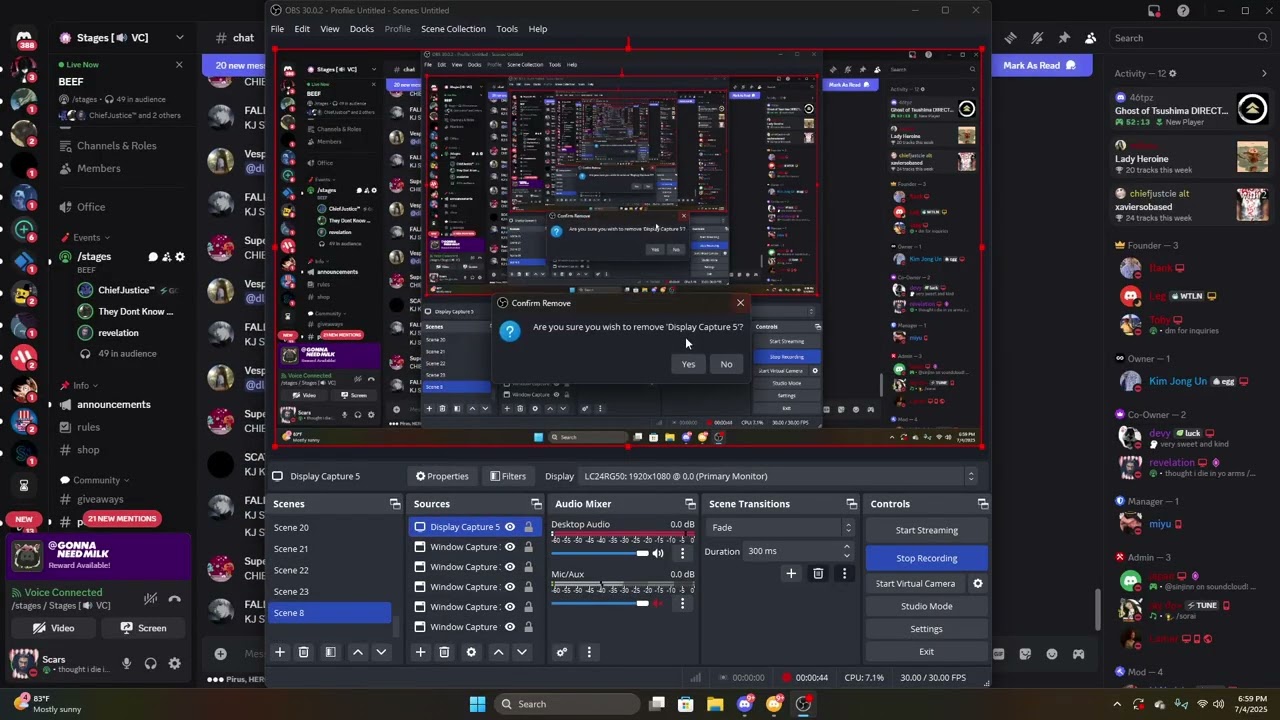Move scene down arrow in the Scenes toolbar
The width and height of the screenshot is (1280, 720).
[381, 652]
